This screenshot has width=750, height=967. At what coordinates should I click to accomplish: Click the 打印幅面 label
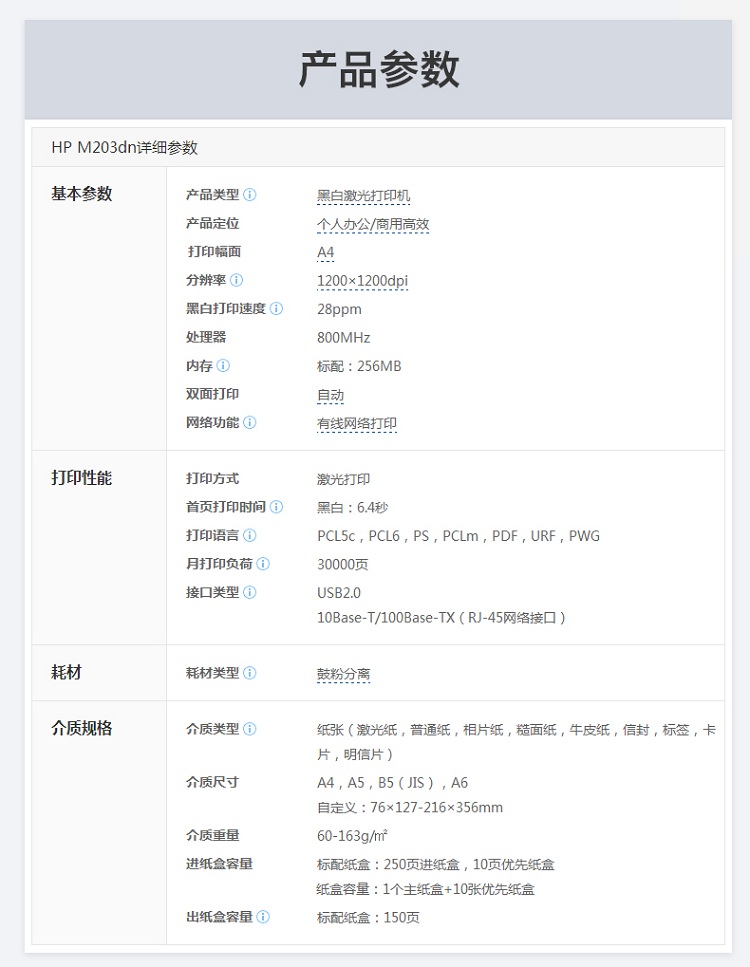[214, 252]
